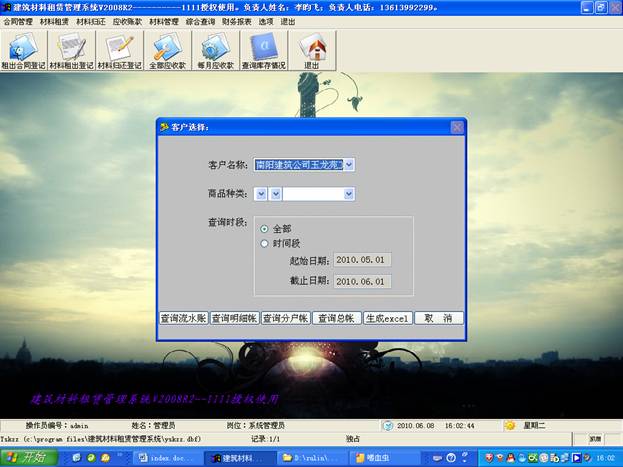
Task: Expand the wide 商品种类 dropdown
Action: pos(349,194)
